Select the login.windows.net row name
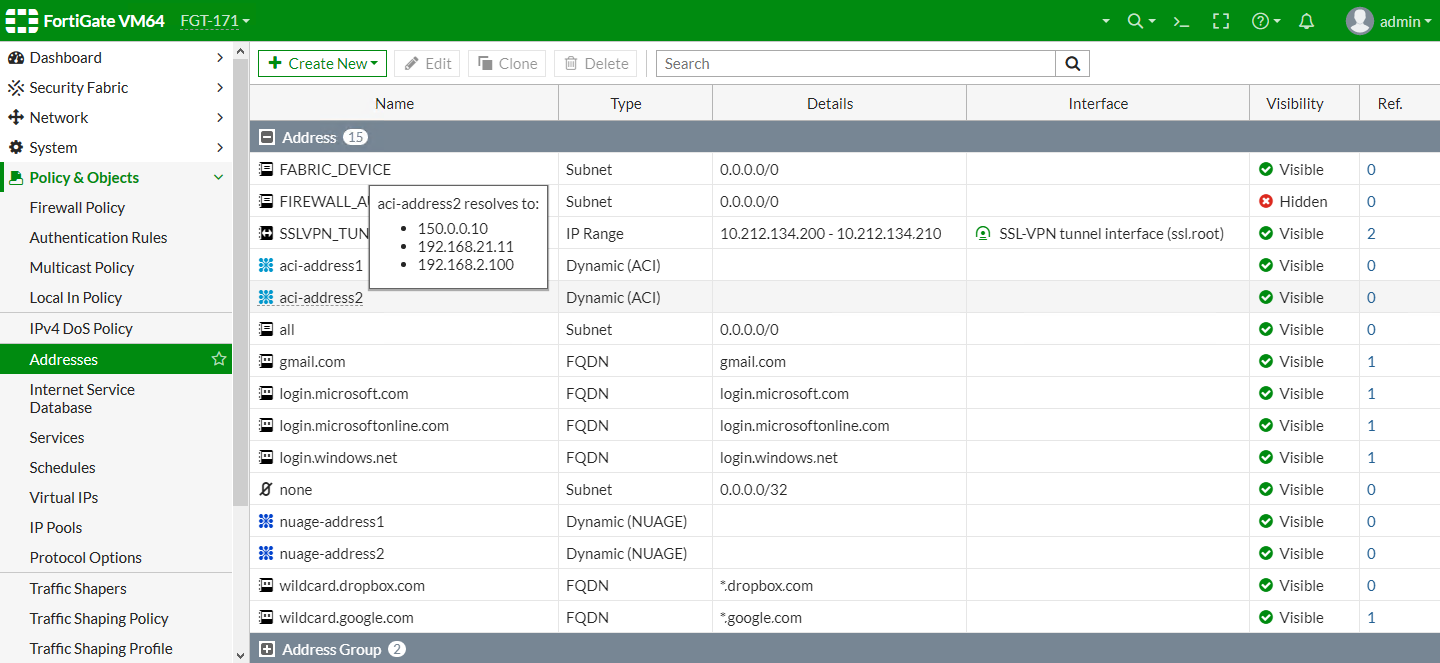 tap(338, 457)
